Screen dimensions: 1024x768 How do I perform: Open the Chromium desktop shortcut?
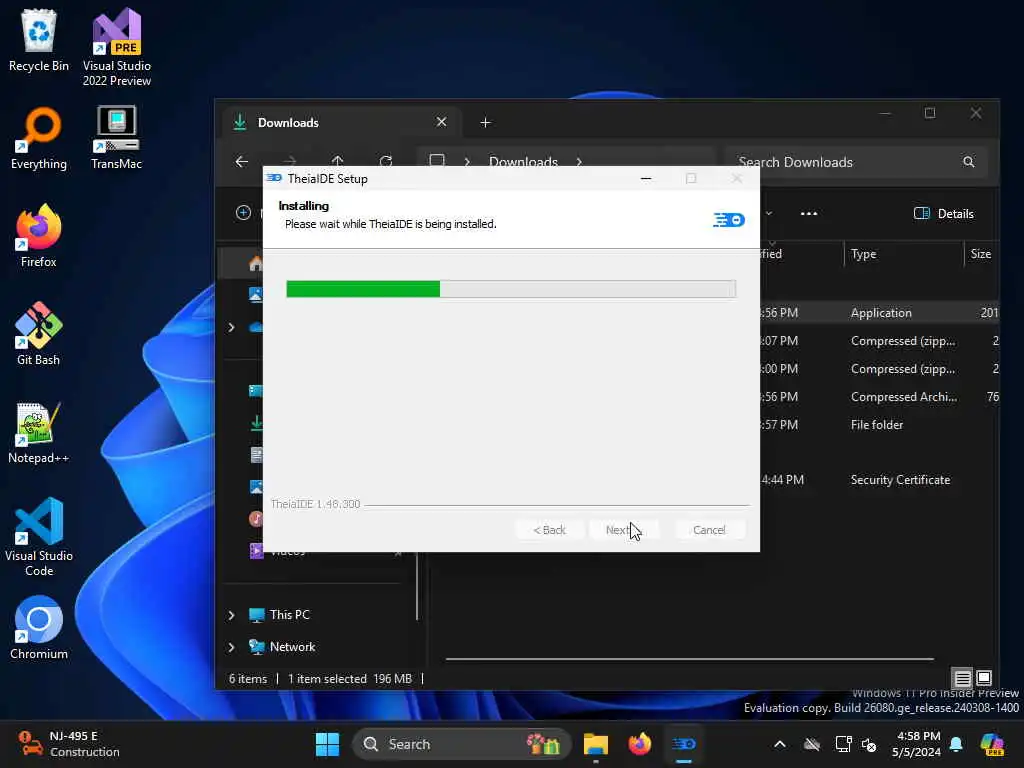tap(39, 628)
